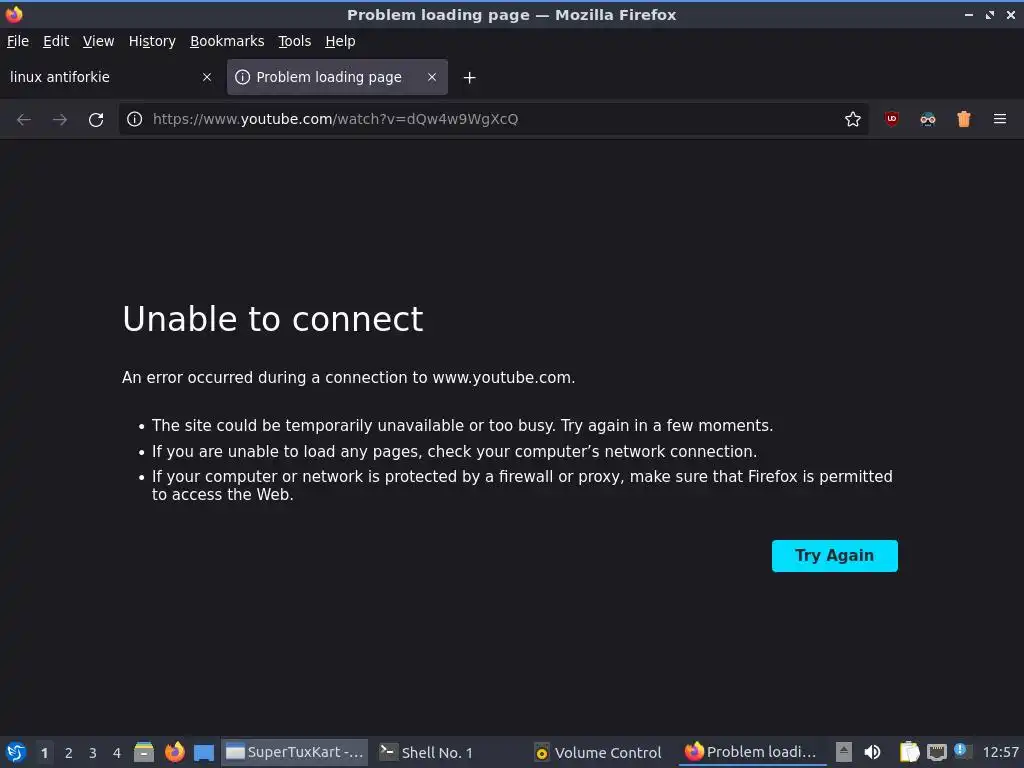Open a new tab with plus button
The image size is (1024, 768).
(469, 78)
